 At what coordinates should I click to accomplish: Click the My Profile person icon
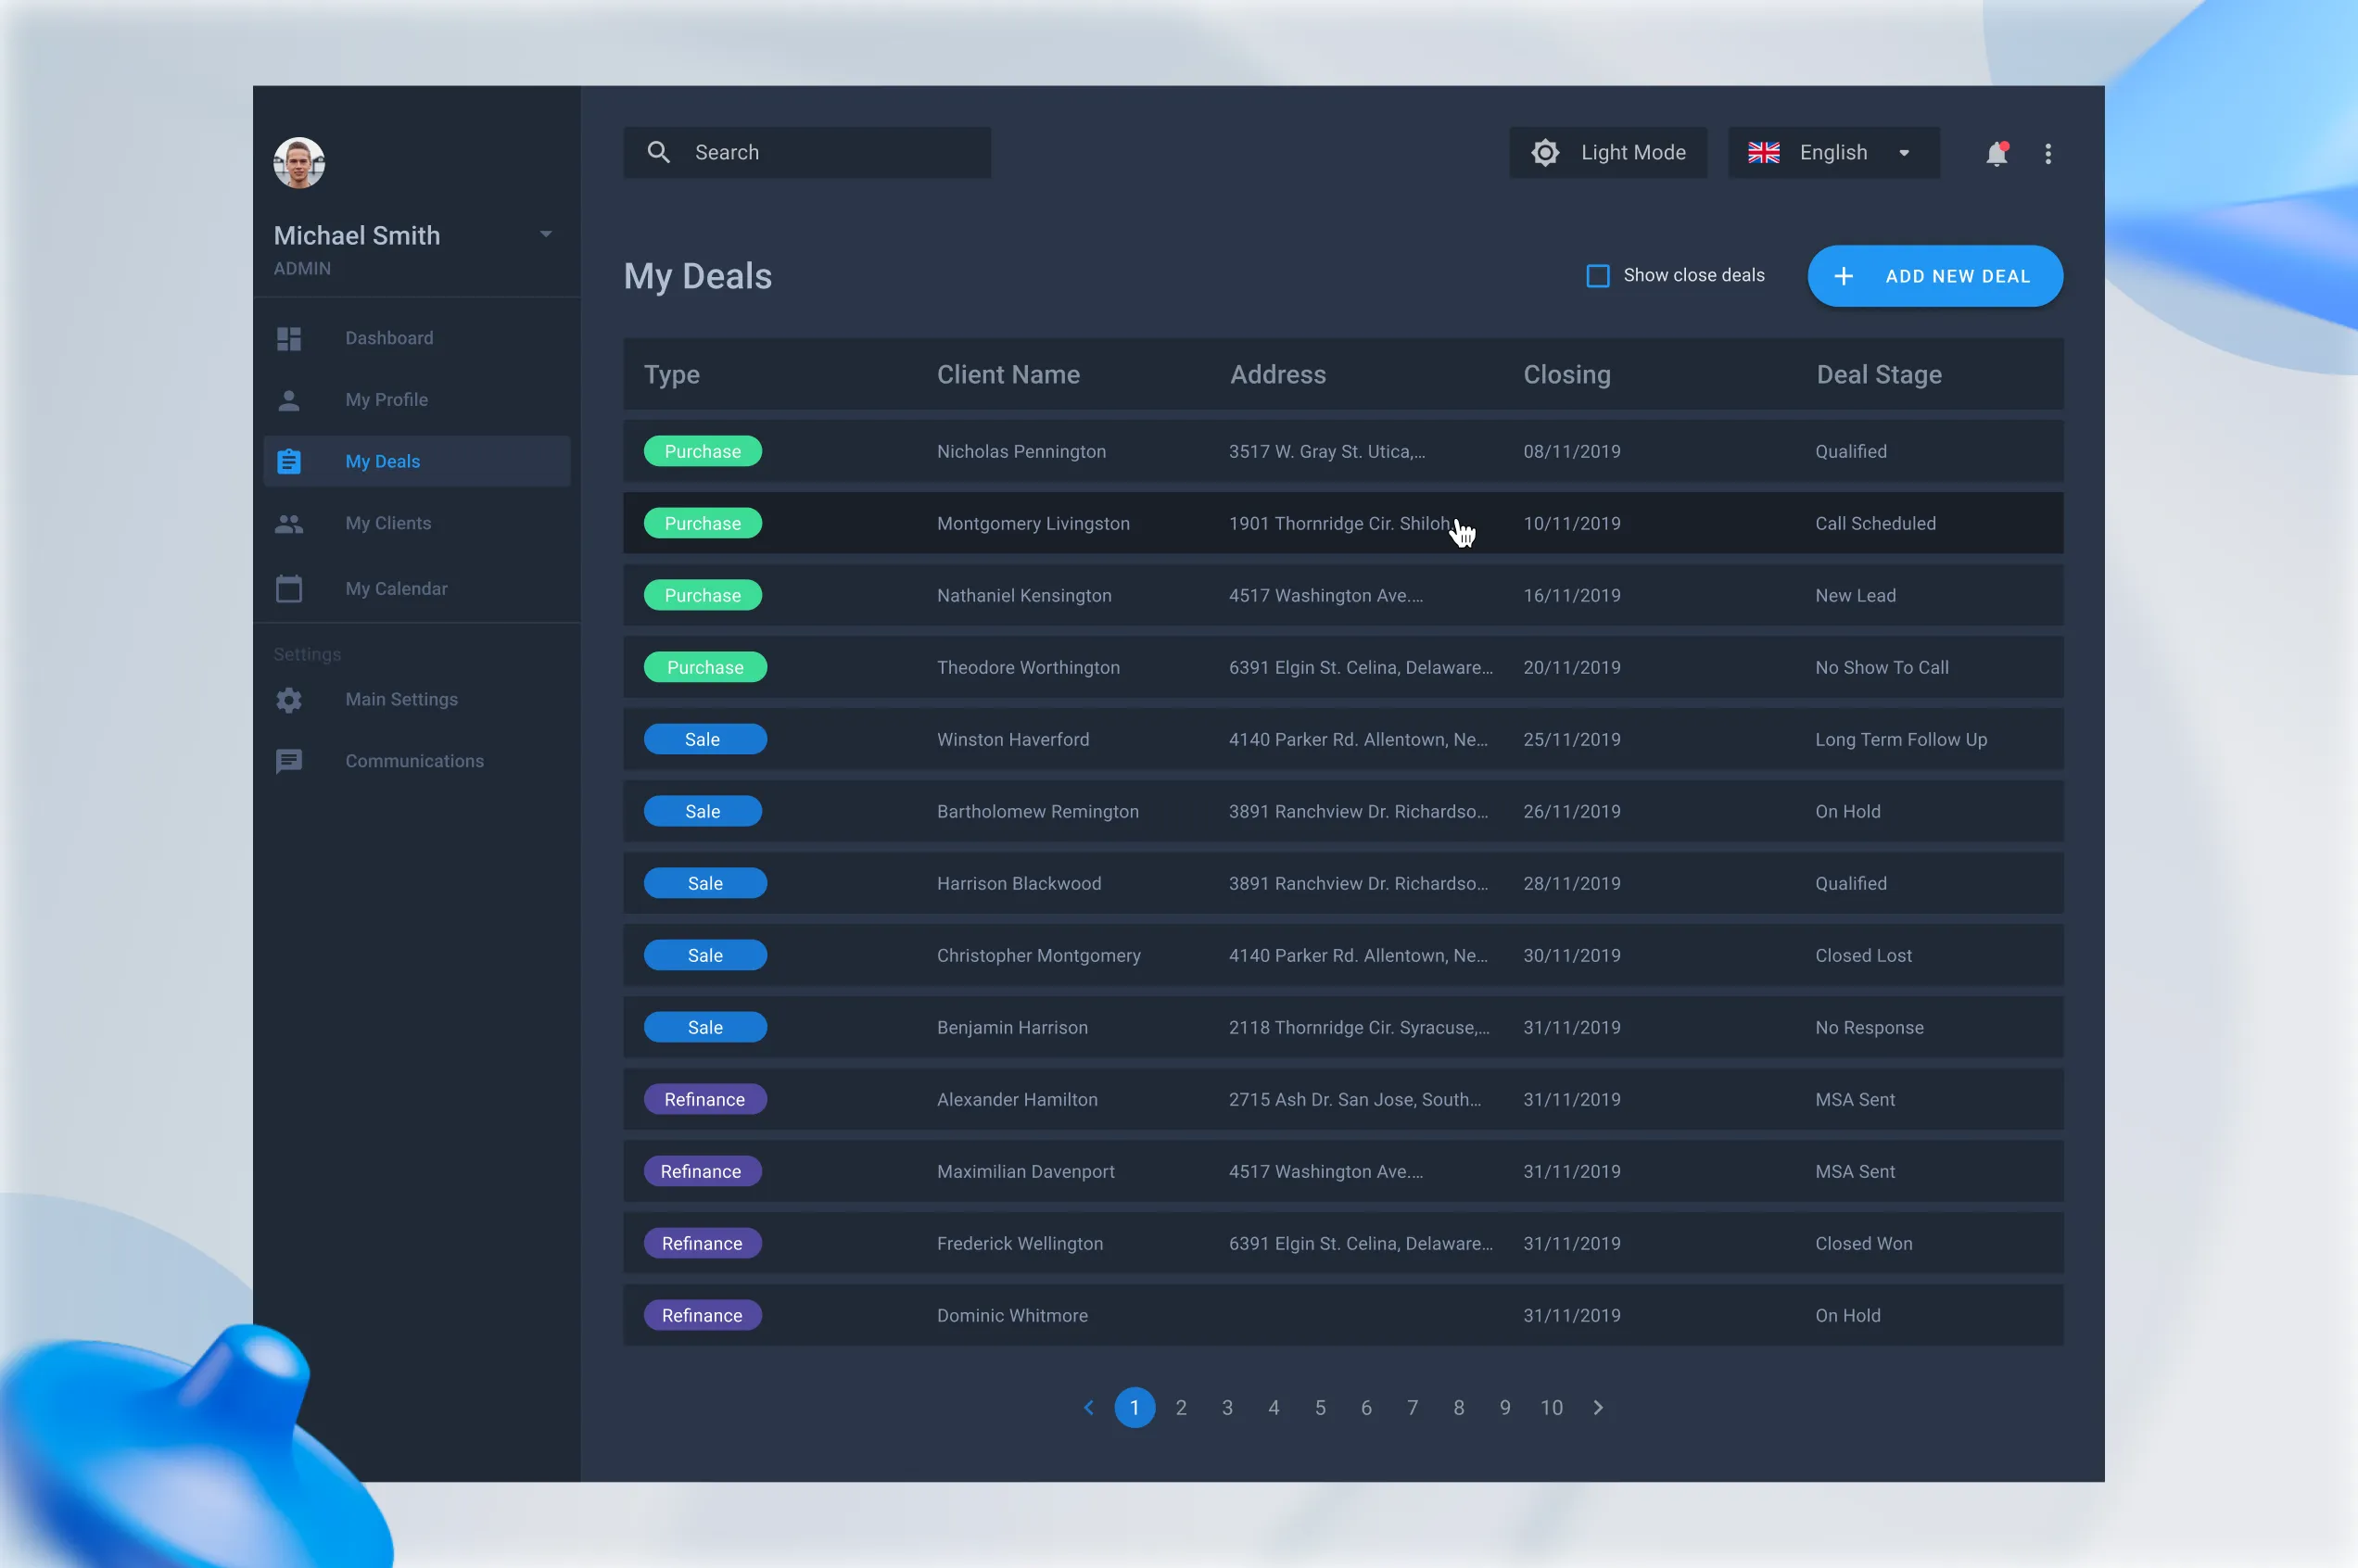tap(289, 400)
